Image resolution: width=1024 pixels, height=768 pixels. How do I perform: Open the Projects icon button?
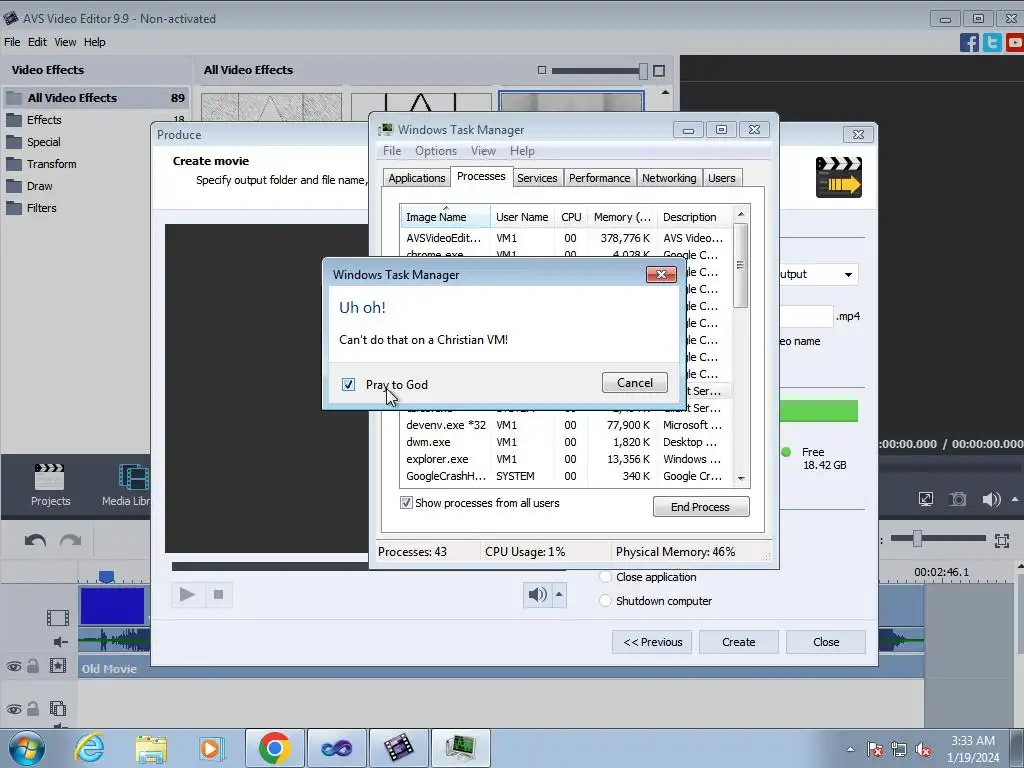(x=50, y=485)
